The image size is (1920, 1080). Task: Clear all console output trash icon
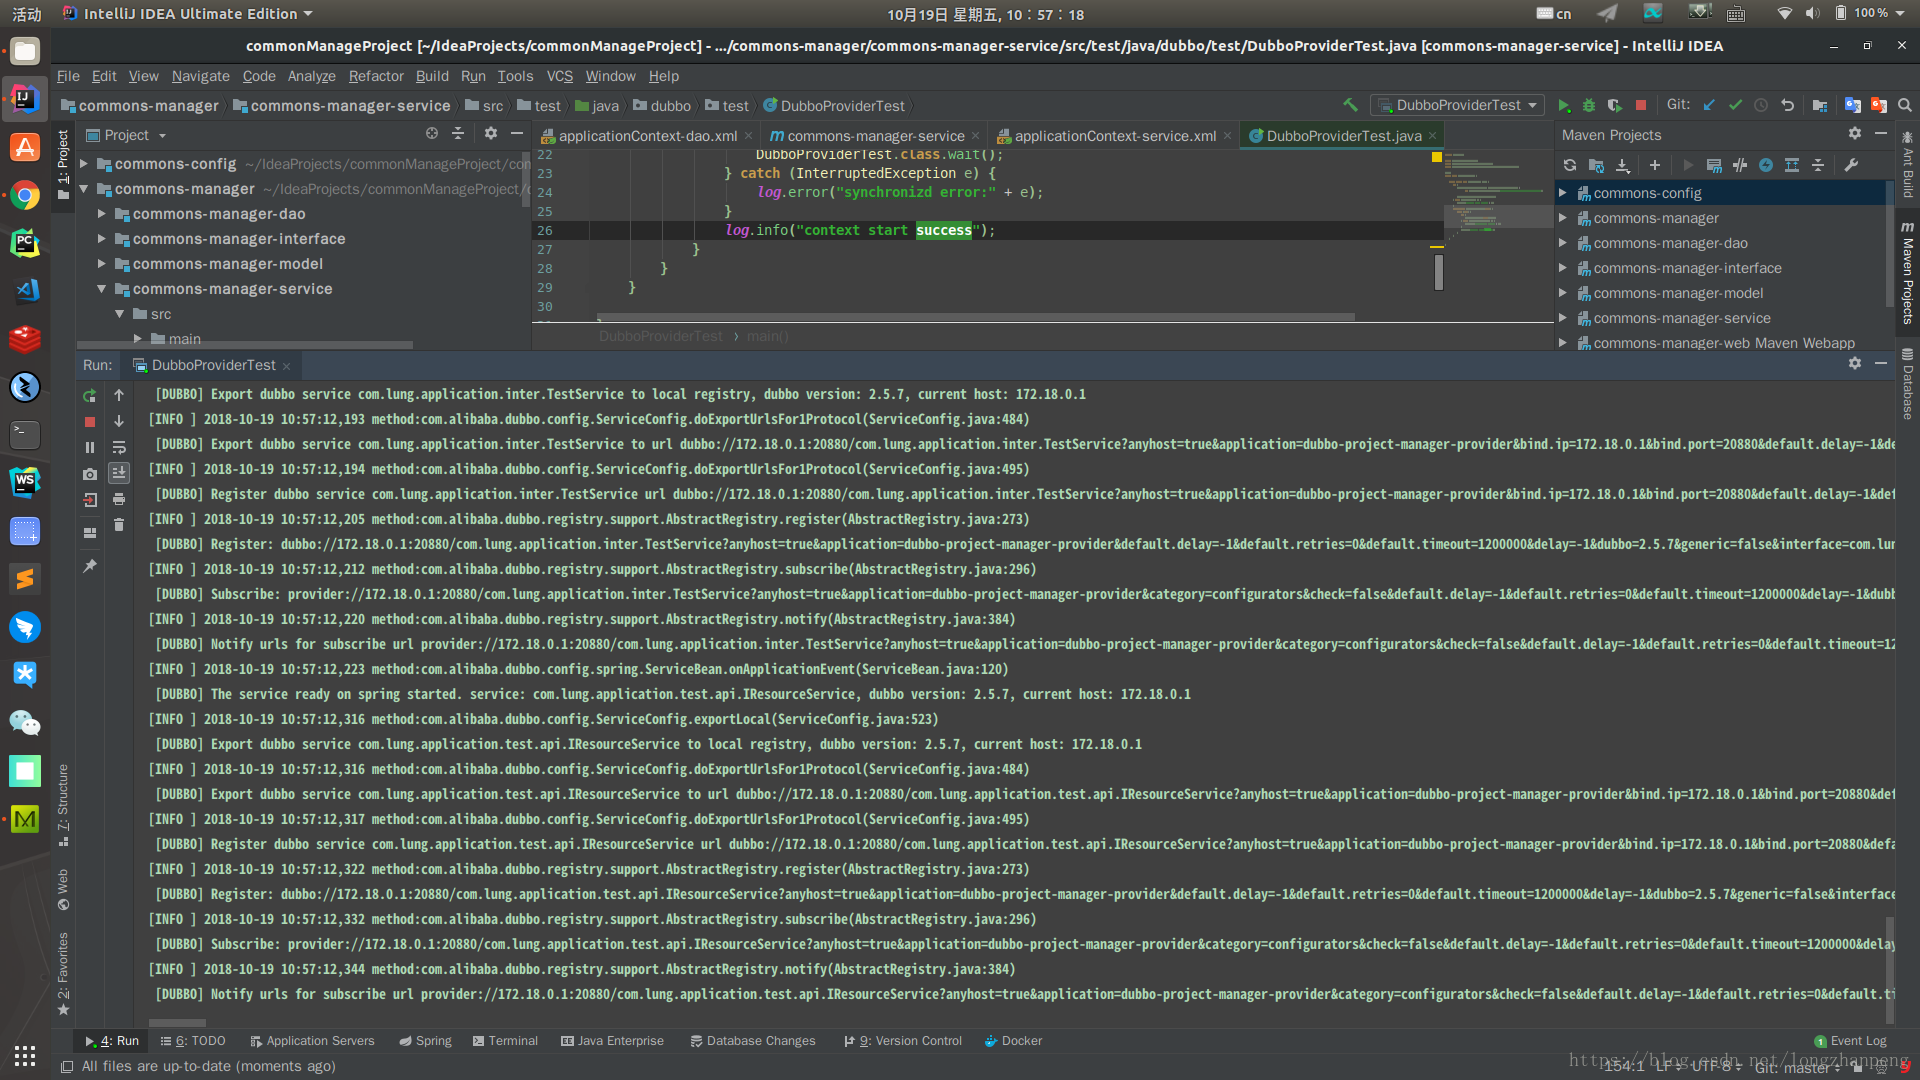[119, 525]
